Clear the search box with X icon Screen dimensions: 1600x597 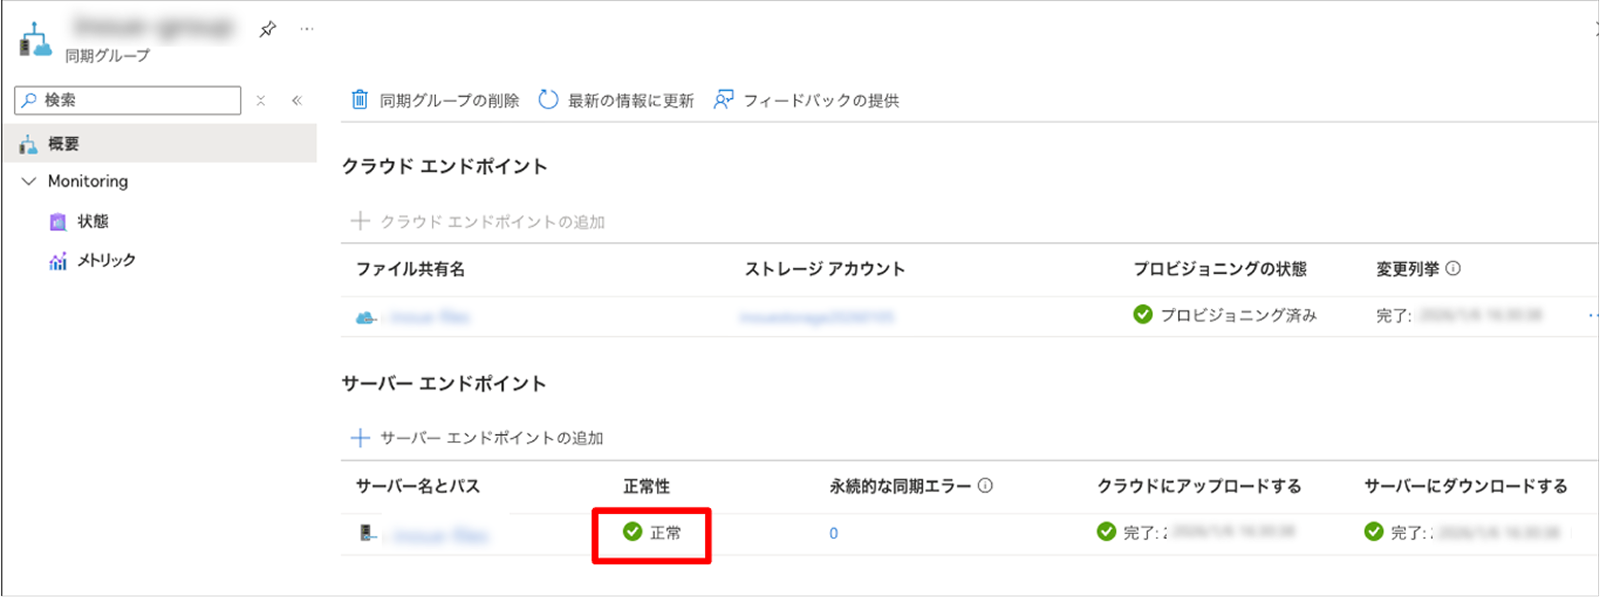[261, 100]
